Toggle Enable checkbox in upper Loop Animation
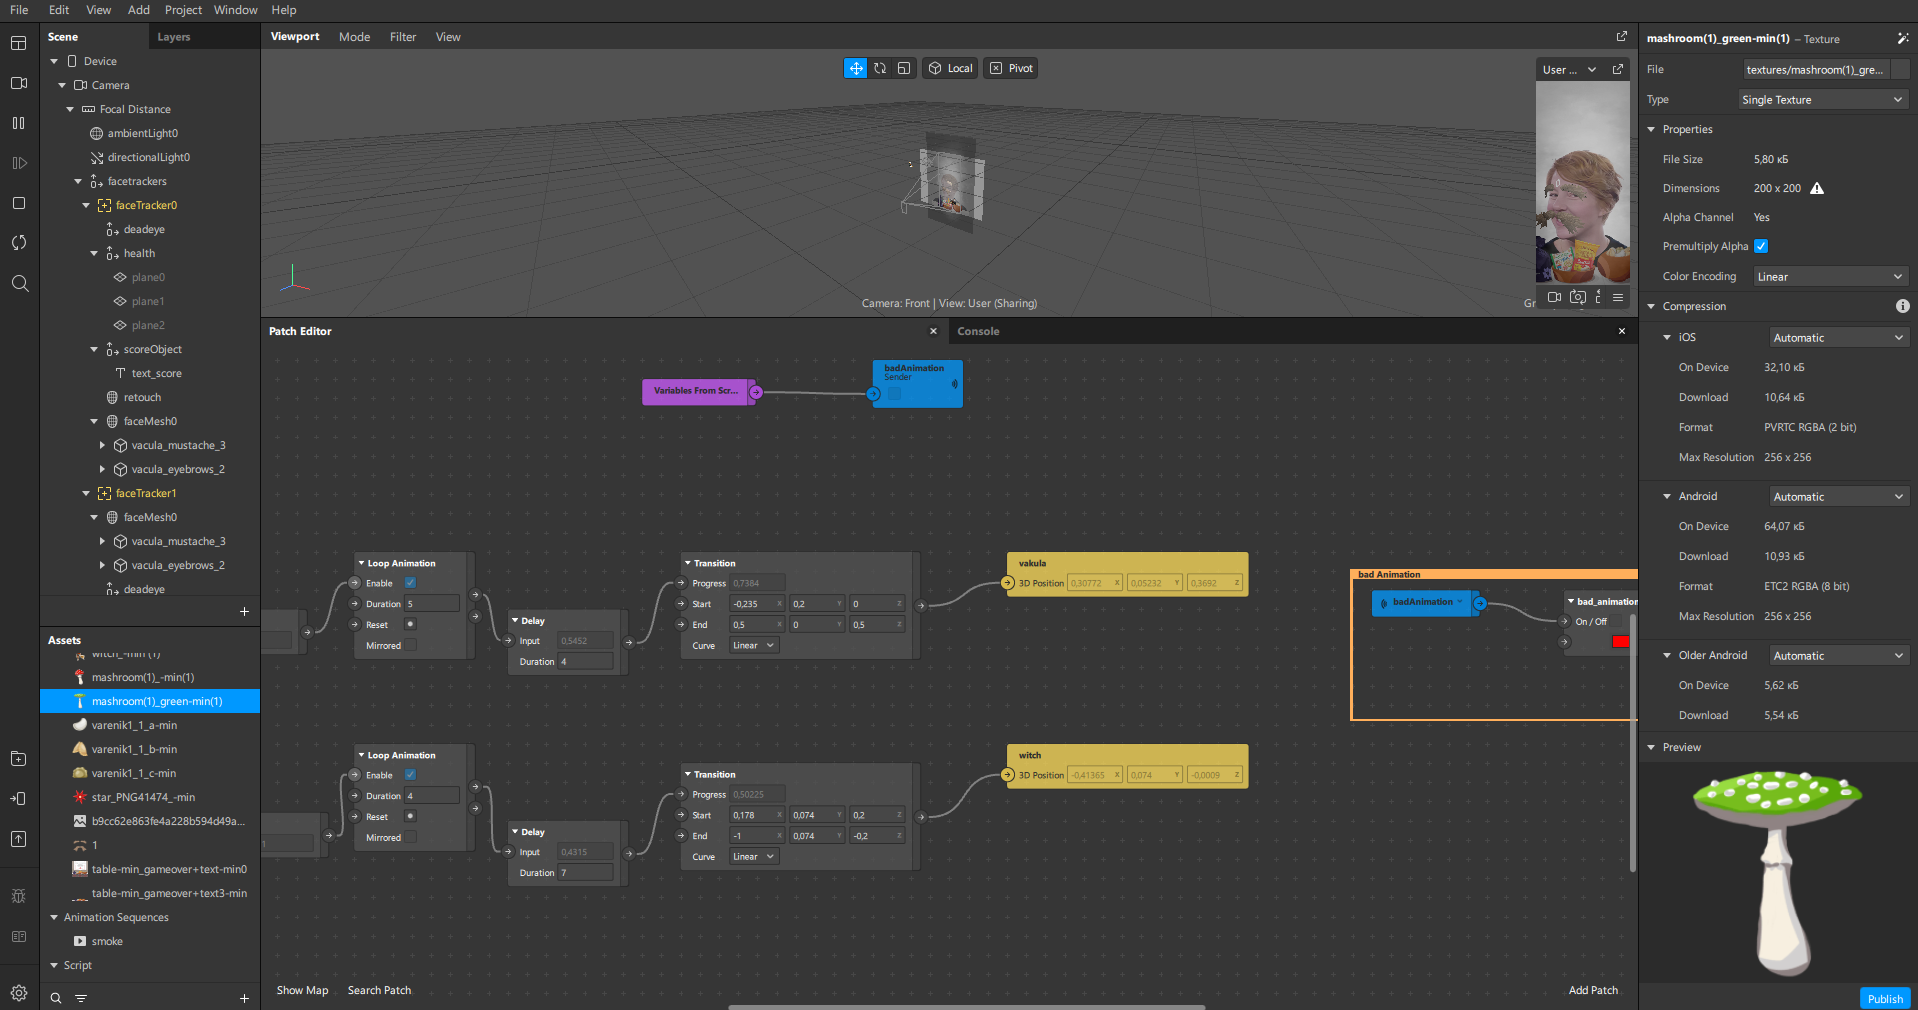Viewport: 1918px width, 1010px height. point(410,583)
